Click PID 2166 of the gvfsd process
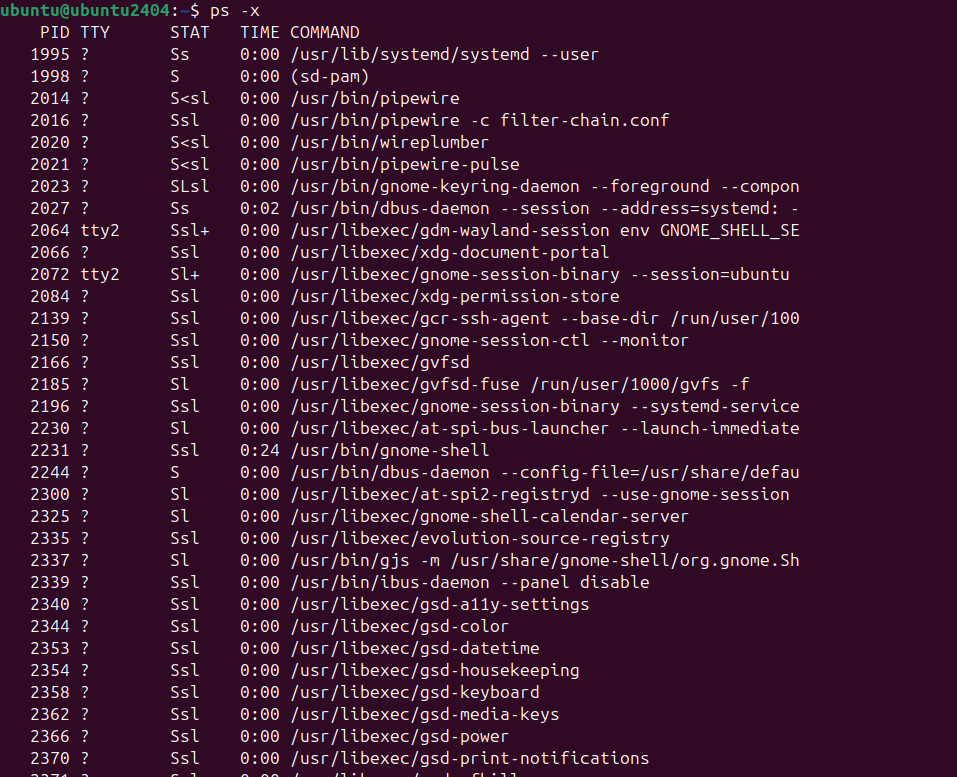The height and width of the screenshot is (777, 957). [50, 362]
